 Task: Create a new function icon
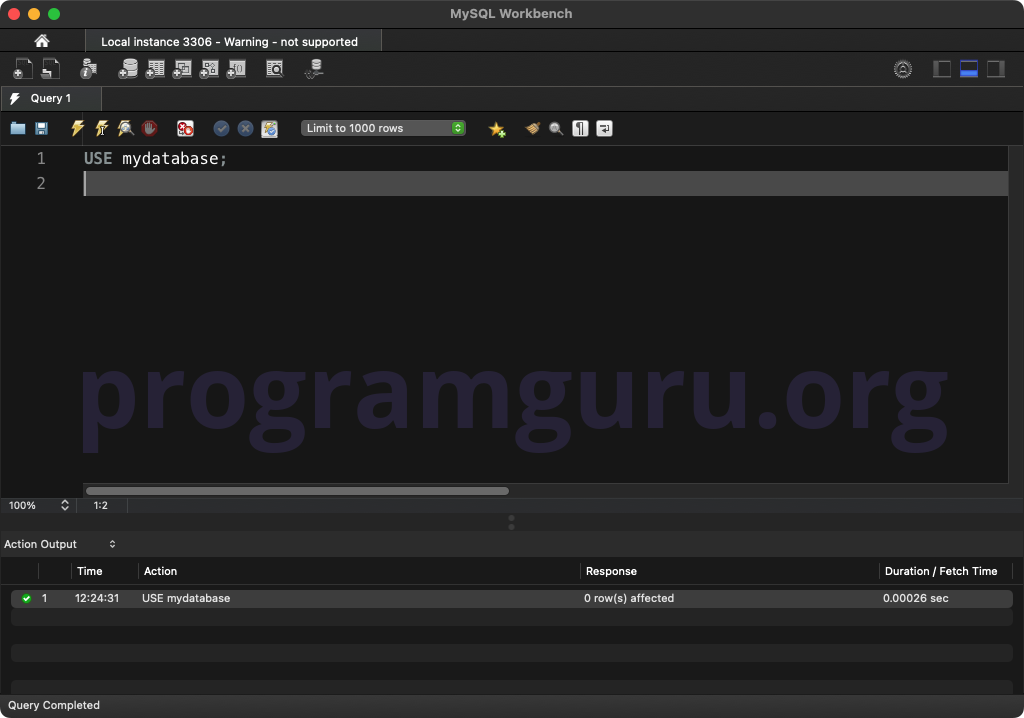click(x=236, y=69)
